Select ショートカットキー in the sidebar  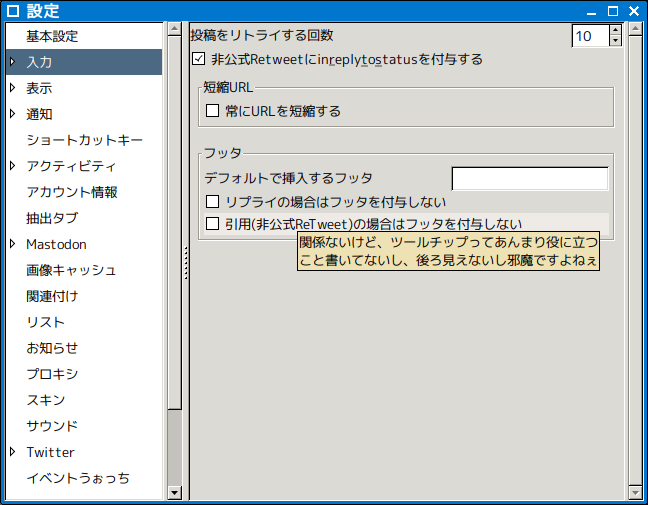(84, 140)
